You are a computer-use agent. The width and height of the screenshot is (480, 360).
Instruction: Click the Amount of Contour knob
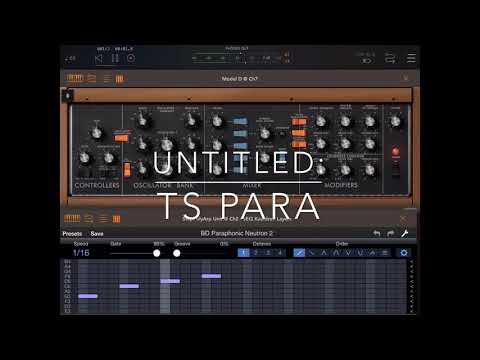[370, 121]
